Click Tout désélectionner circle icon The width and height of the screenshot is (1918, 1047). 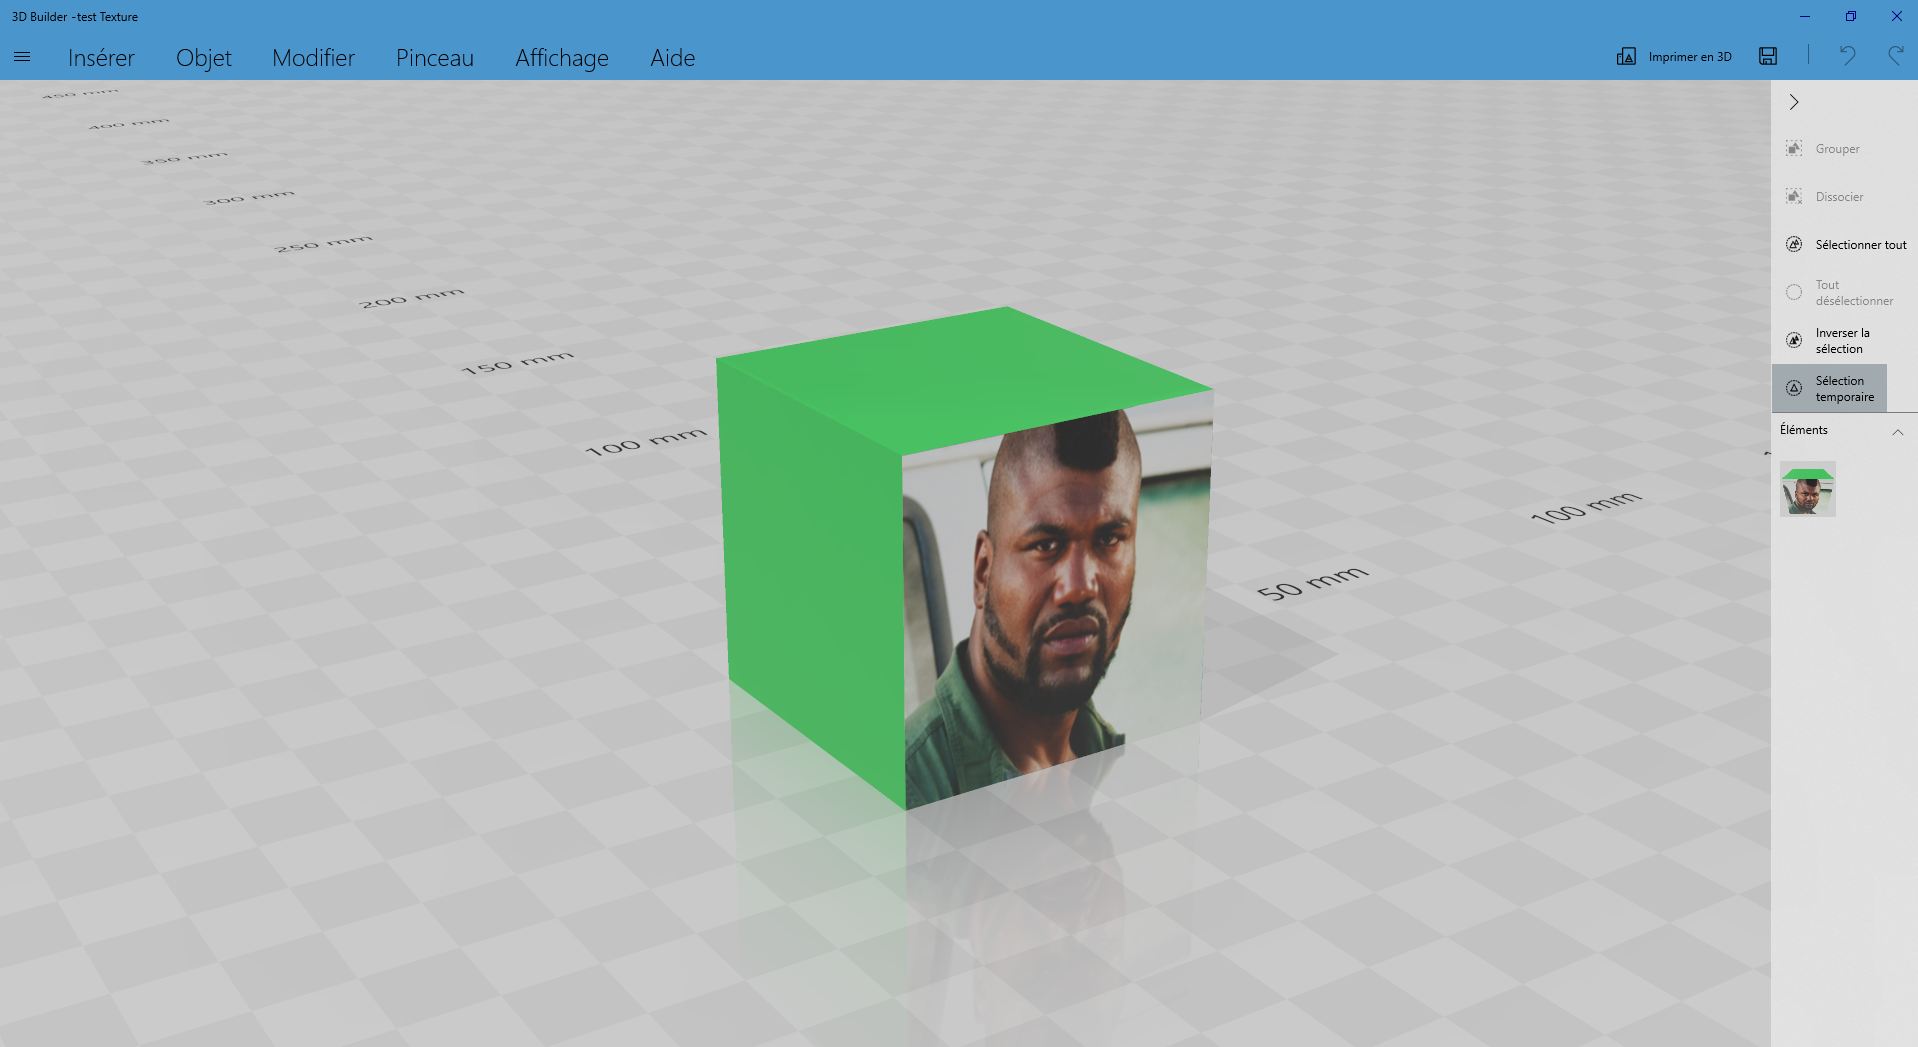(1794, 292)
